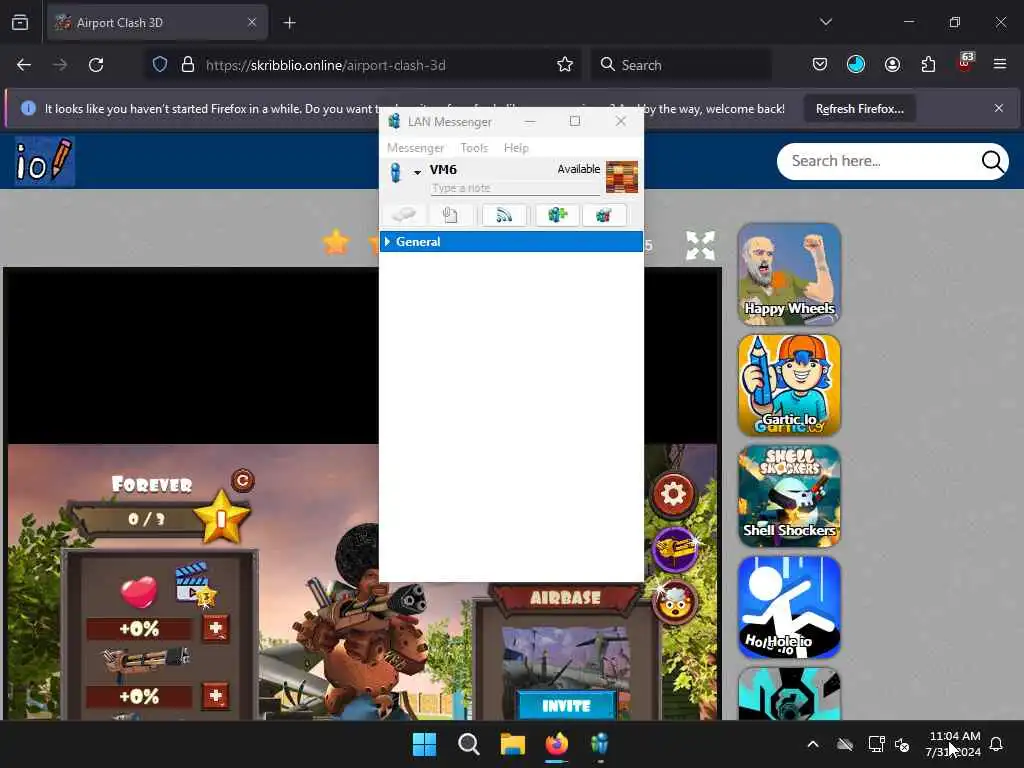Click the send file paperclip icon
The height and width of the screenshot is (768, 1024).
[449, 215]
